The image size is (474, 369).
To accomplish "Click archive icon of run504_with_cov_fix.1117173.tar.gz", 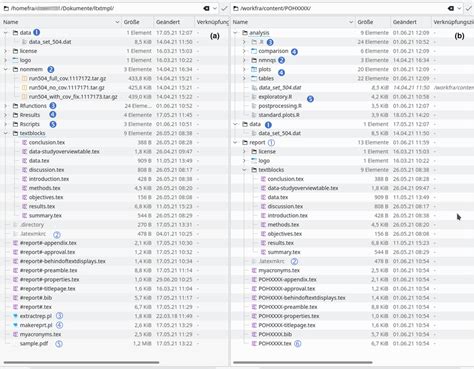I will (x=24, y=97).
